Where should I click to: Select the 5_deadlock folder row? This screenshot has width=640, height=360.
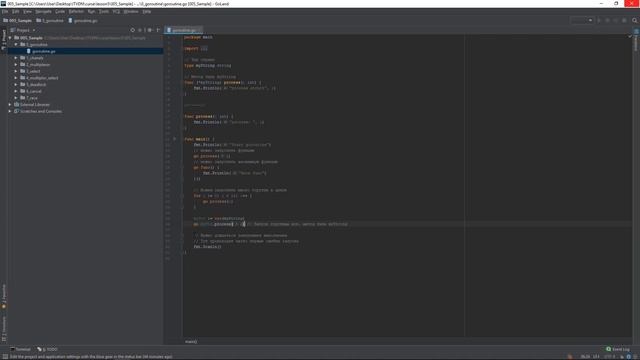click(86, 84)
